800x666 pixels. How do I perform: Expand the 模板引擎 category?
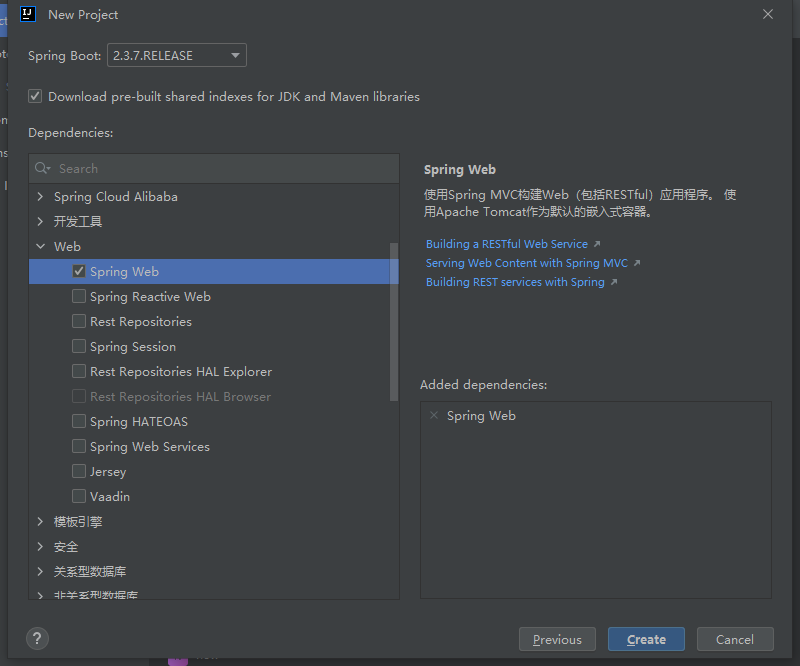(40, 522)
